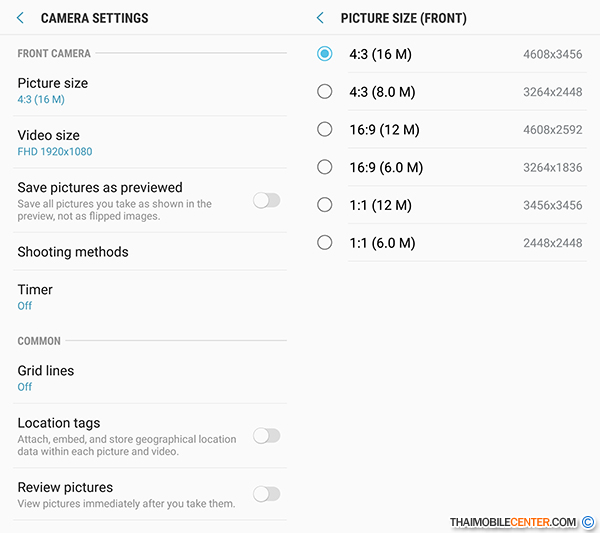The width and height of the screenshot is (600, 533).
Task: Turn on Review pictures switch
Action: click(267, 494)
